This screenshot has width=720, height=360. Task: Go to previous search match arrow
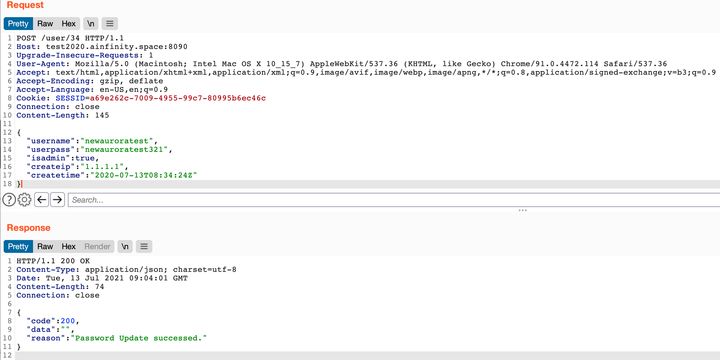coord(41,200)
